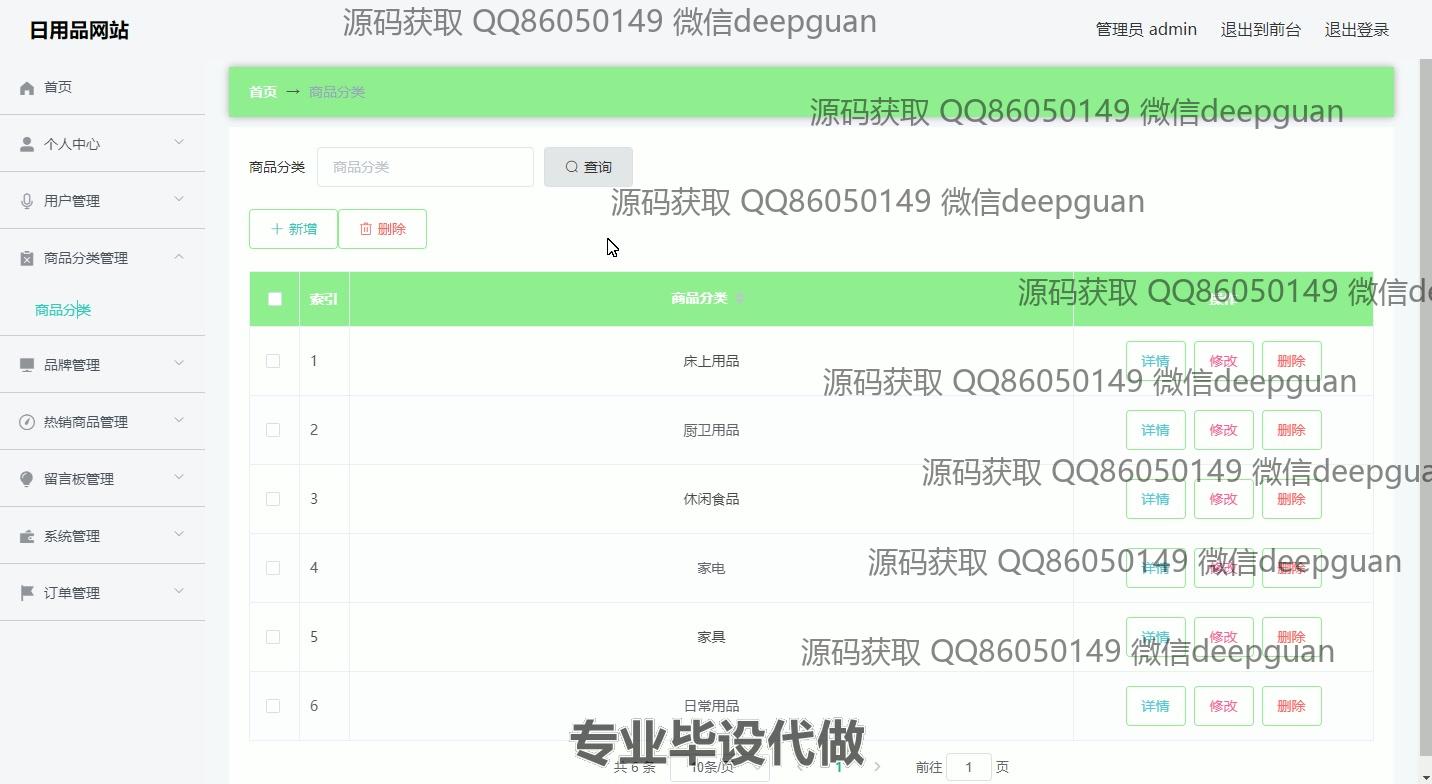This screenshot has height=784, width=1432.
Task: Click 修改 for 床上用品
Action: pos(1223,361)
